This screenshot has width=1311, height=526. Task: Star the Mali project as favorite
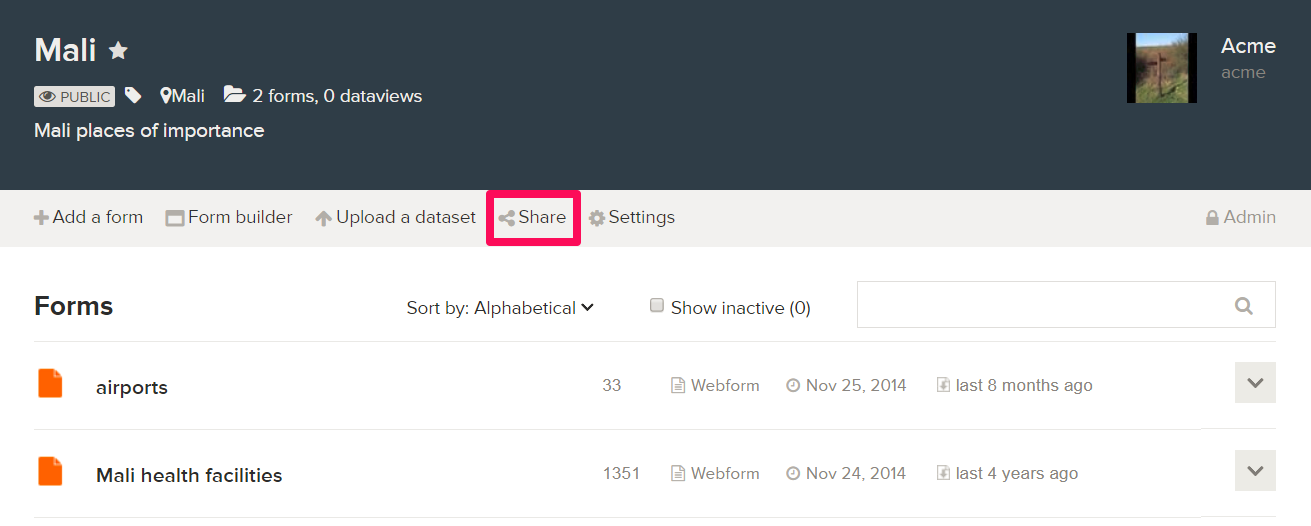(118, 51)
